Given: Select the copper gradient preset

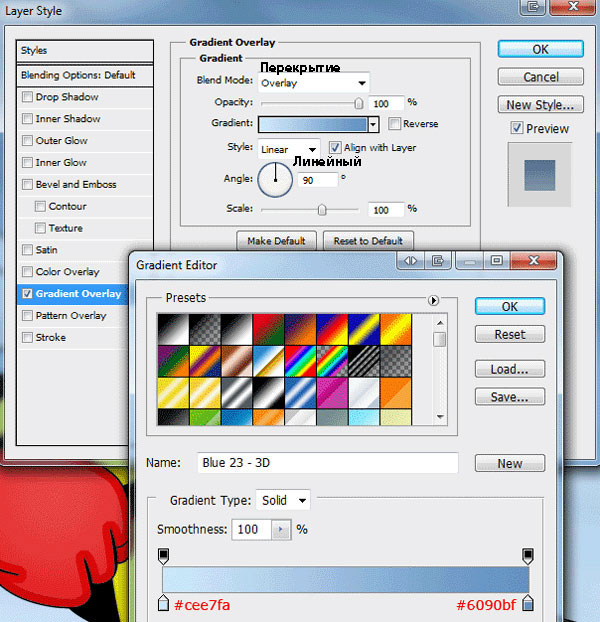Looking at the screenshot, I should pos(237,361).
